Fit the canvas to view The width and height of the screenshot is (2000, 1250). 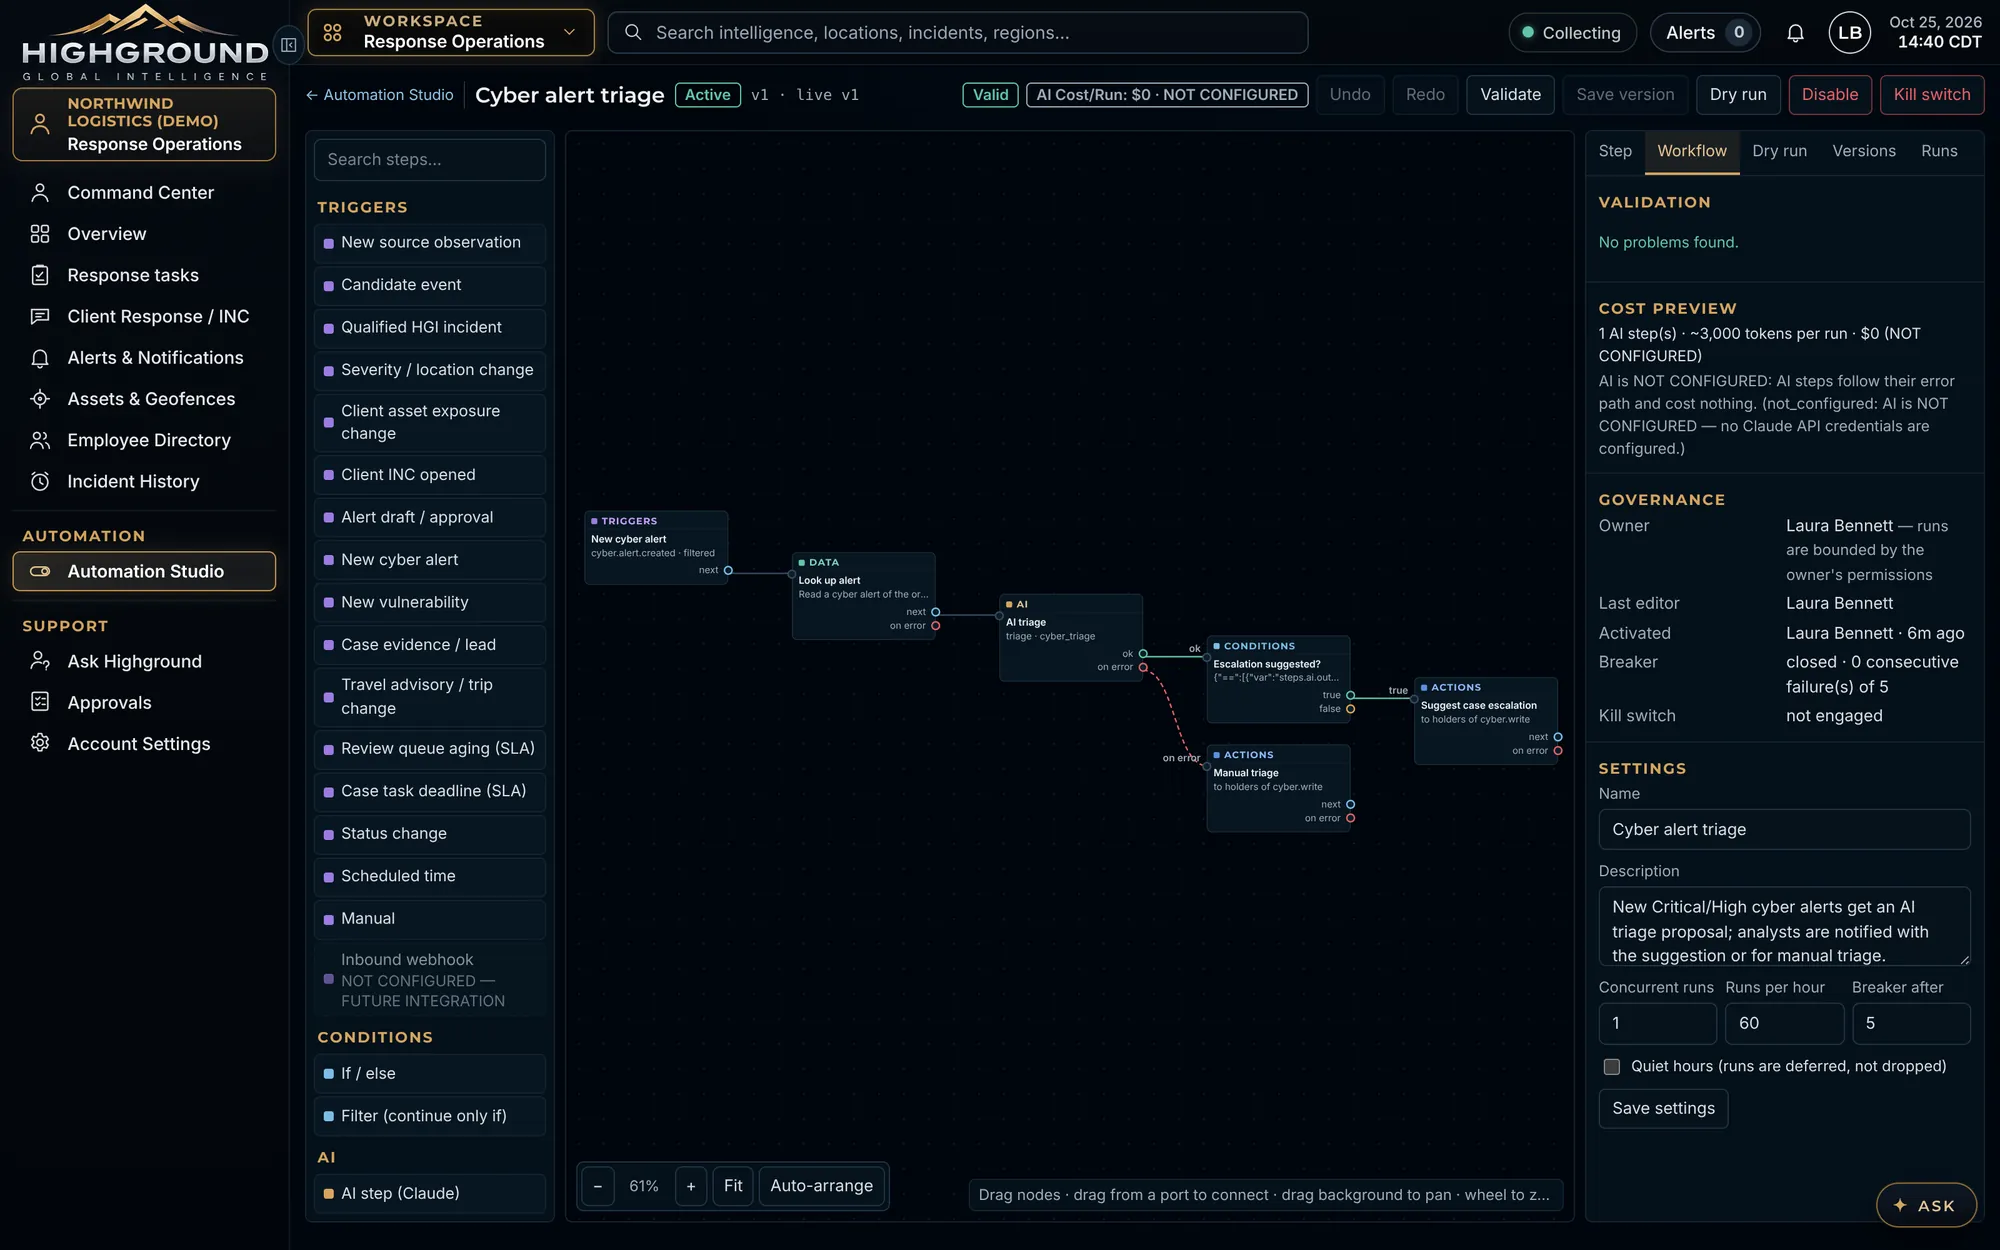tap(733, 1186)
